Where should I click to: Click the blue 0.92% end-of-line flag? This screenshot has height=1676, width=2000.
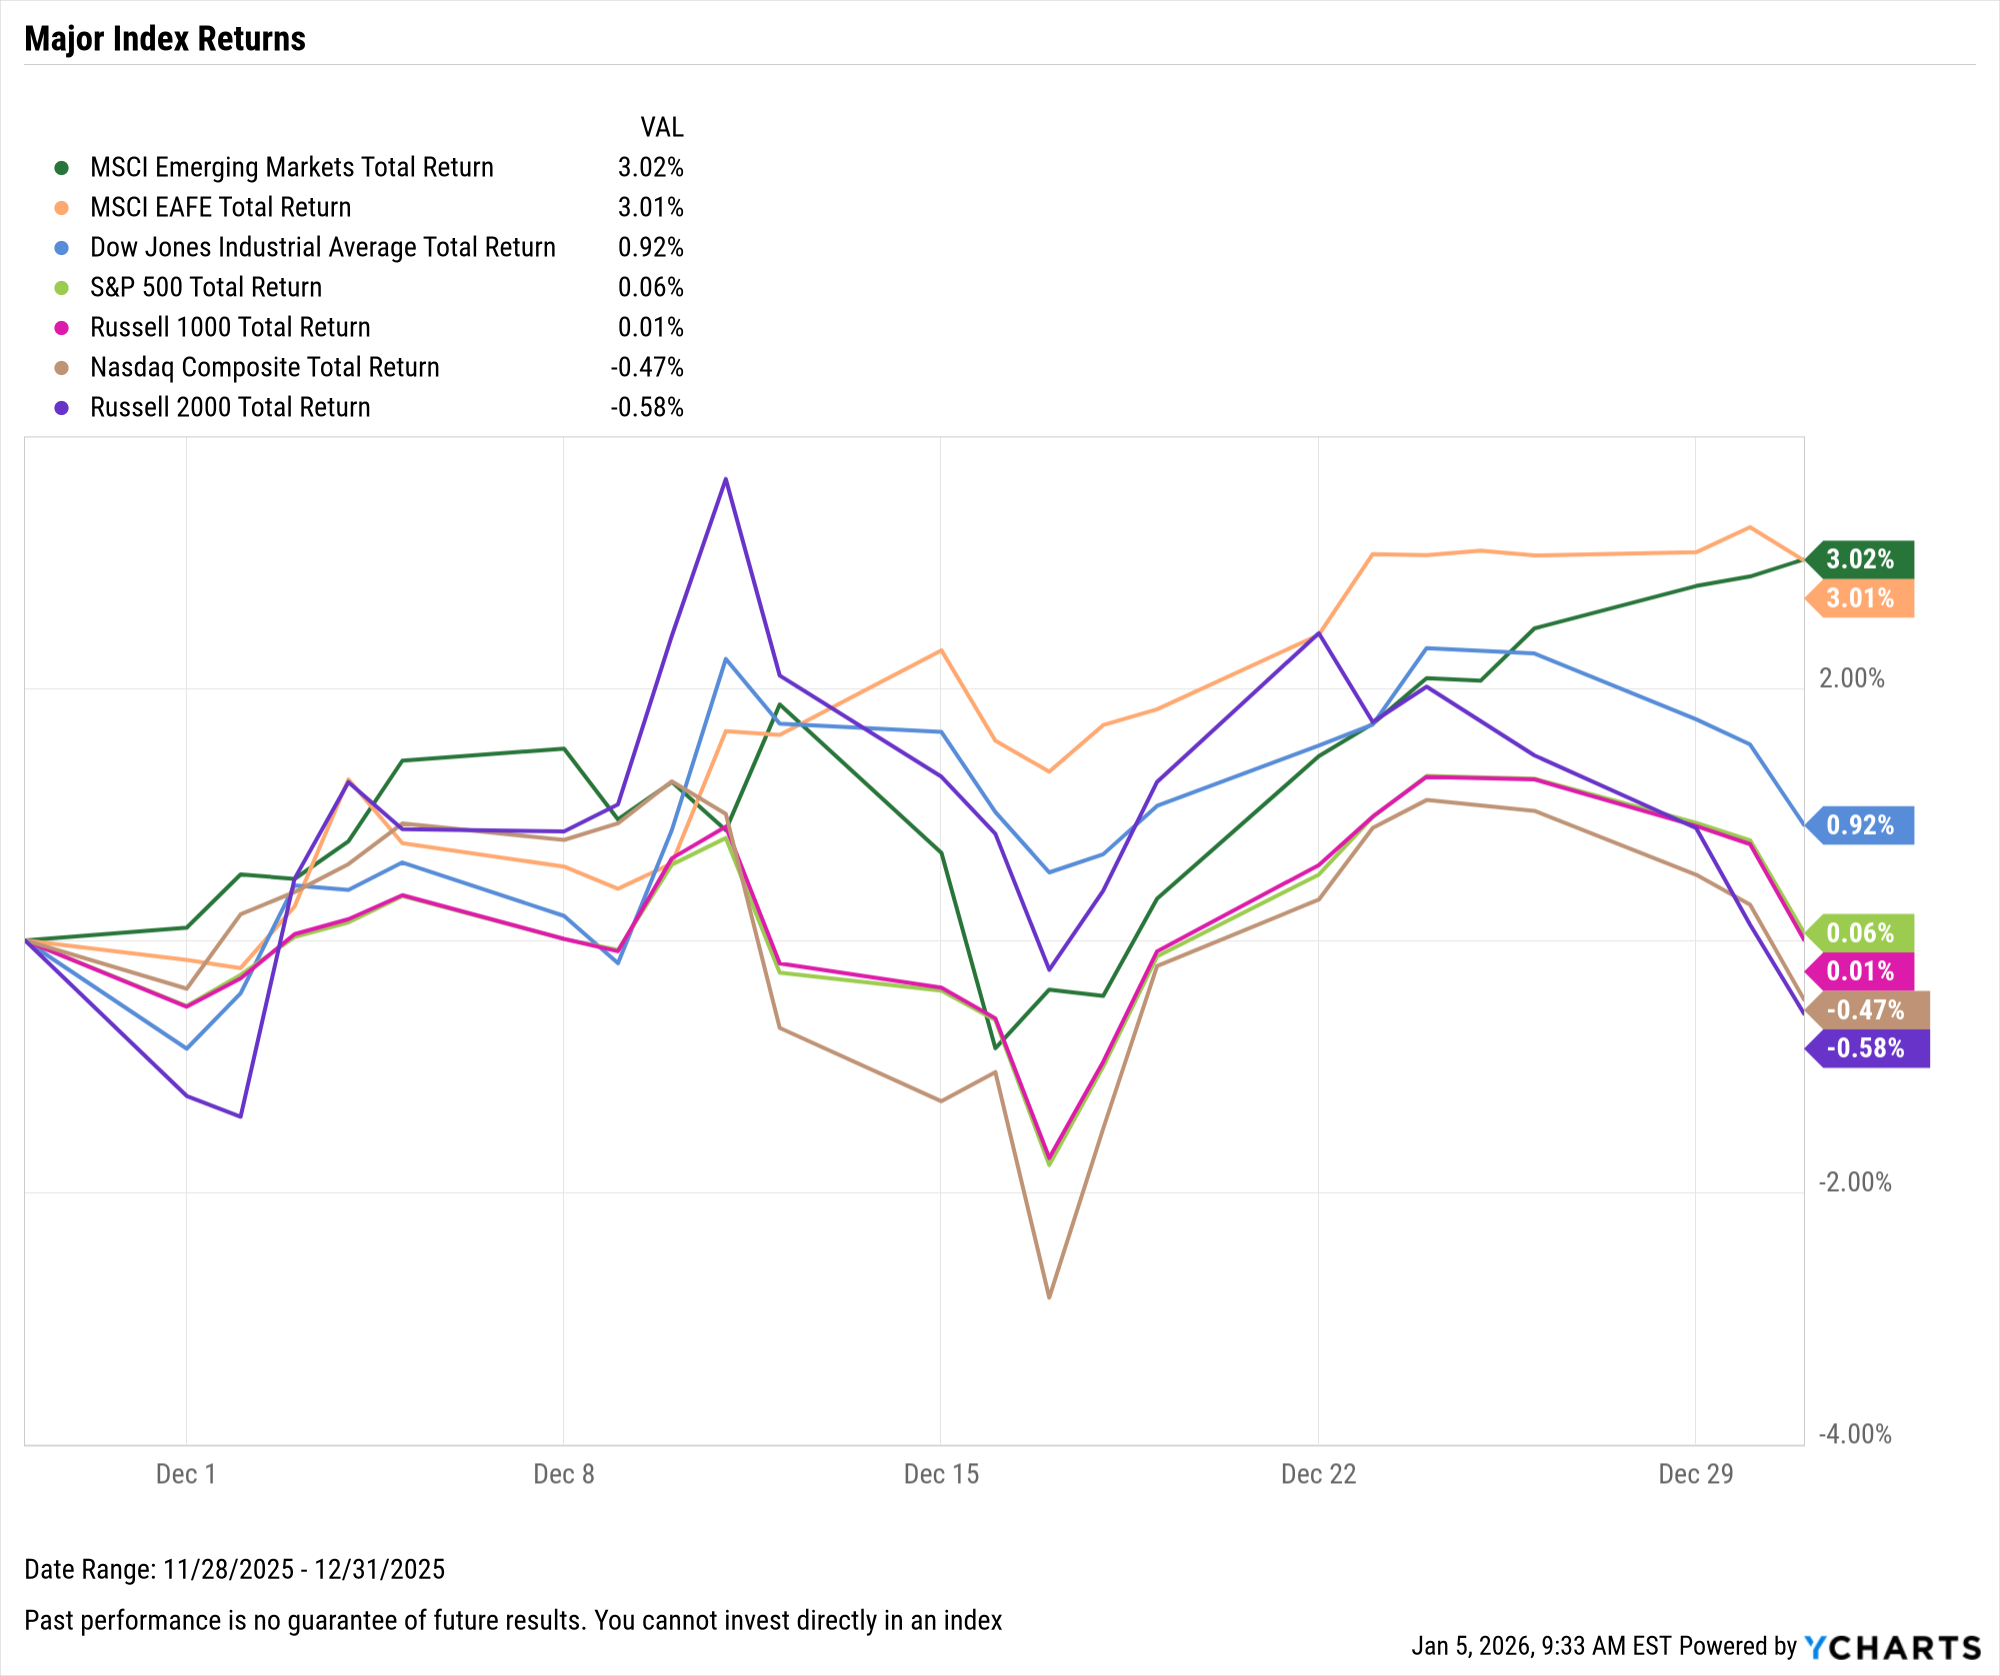(1860, 825)
